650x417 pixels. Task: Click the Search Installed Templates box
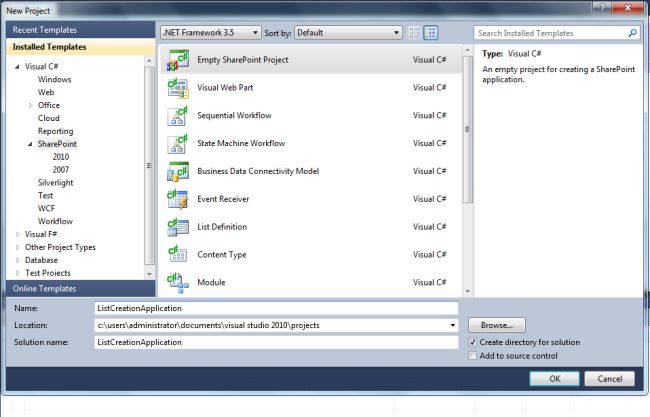point(551,33)
